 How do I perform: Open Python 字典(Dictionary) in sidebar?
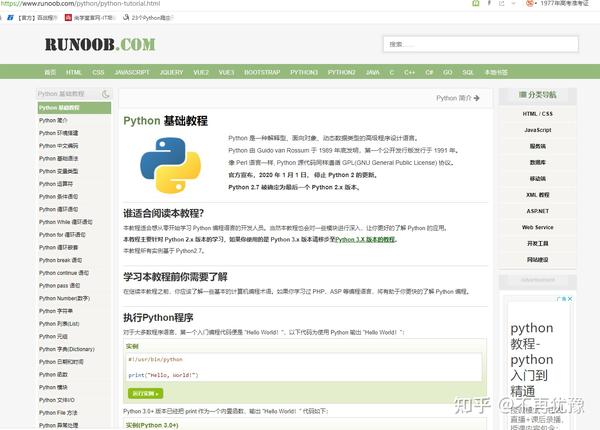pos(67,349)
